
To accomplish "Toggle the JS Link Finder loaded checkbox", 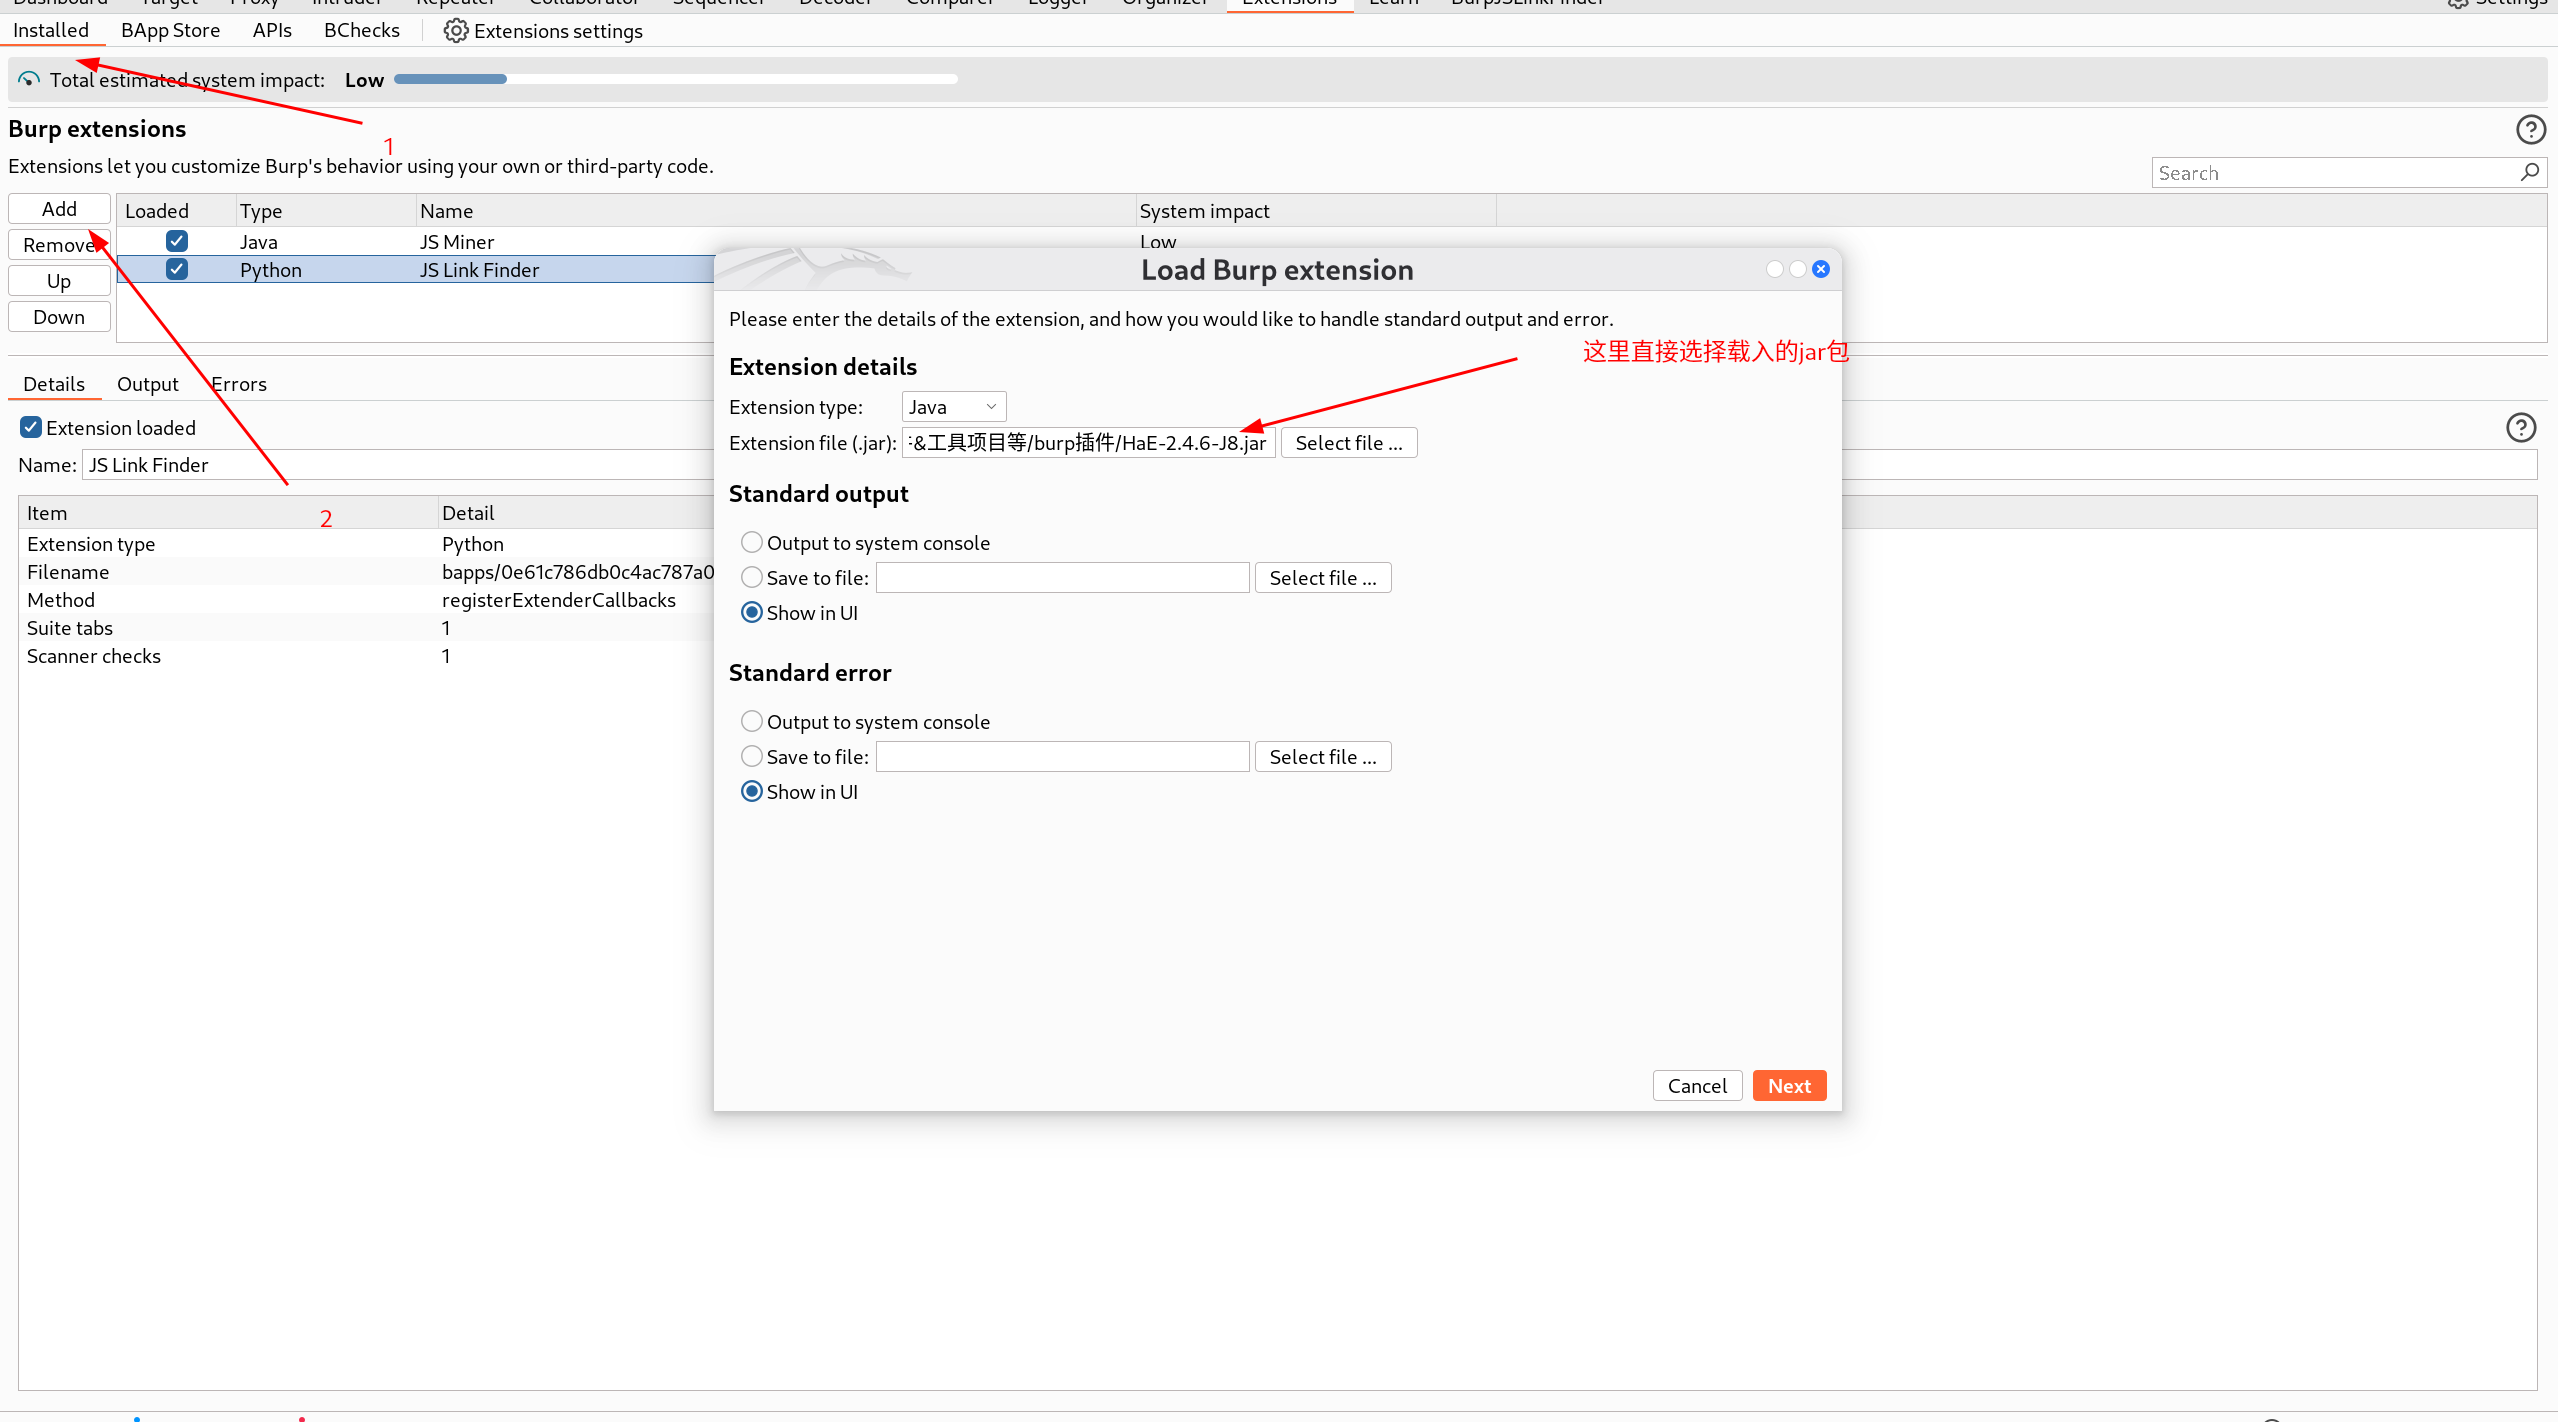I will point(177,269).
